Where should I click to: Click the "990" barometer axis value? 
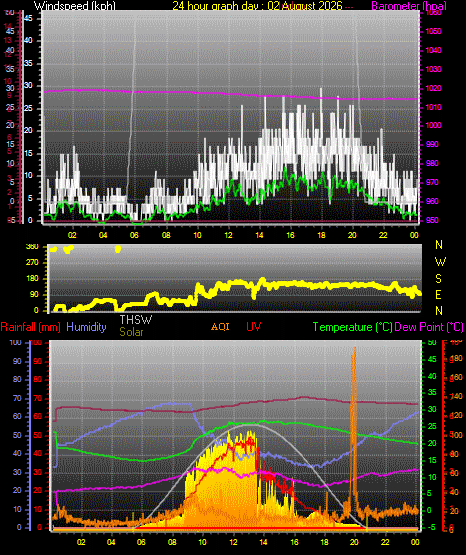click(432, 144)
